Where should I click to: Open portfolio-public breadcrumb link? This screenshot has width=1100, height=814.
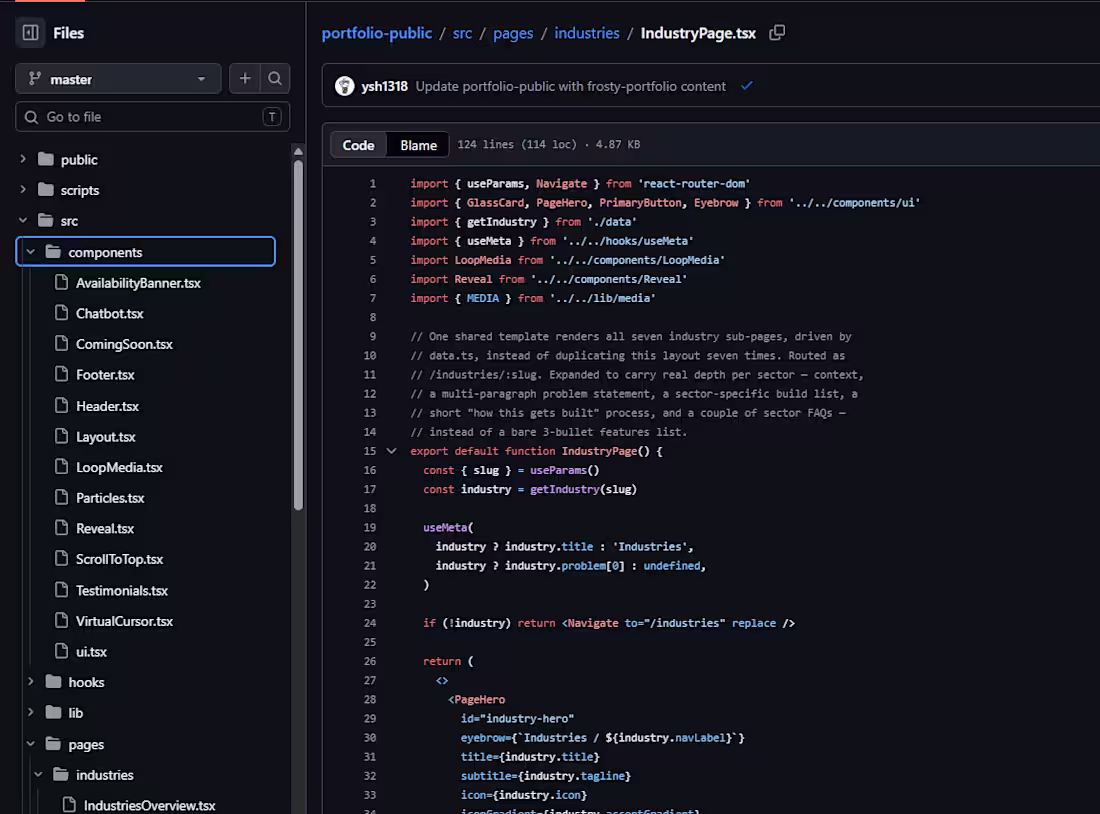point(377,33)
